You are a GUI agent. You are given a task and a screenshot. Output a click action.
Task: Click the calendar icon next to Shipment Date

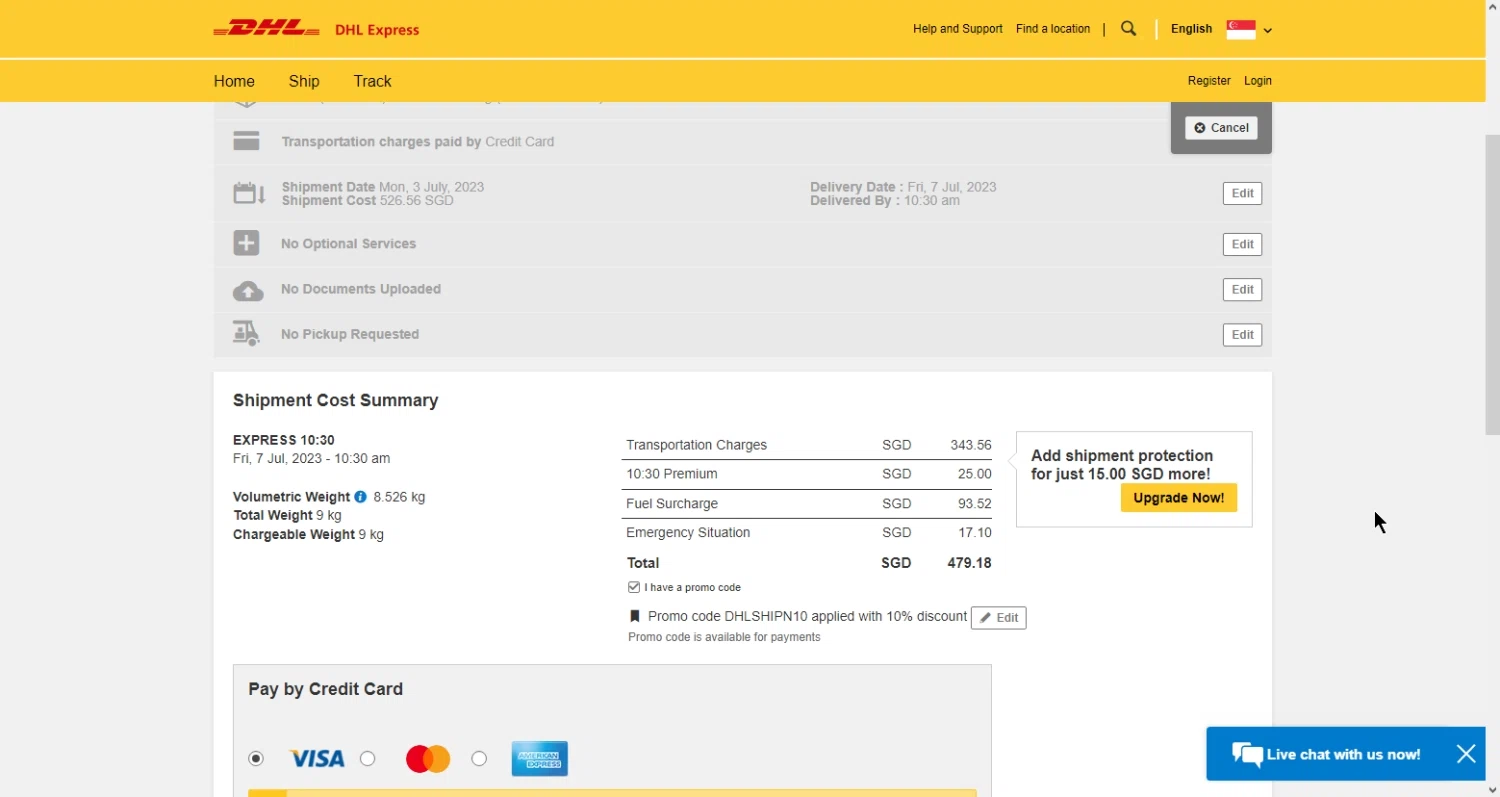coord(249,193)
